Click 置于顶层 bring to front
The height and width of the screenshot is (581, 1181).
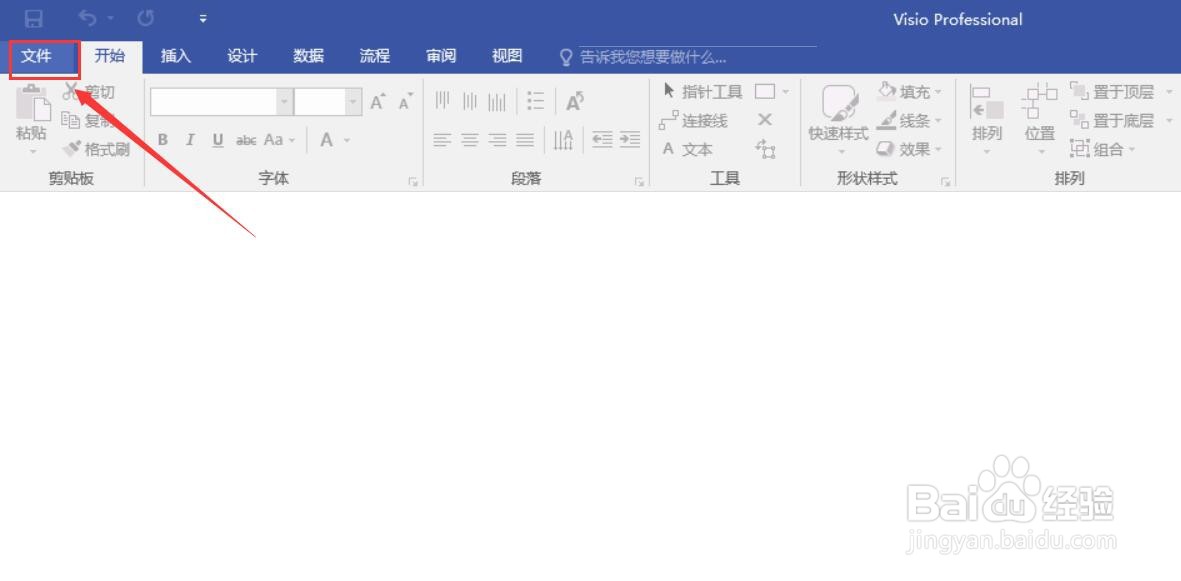tap(1112, 92)
